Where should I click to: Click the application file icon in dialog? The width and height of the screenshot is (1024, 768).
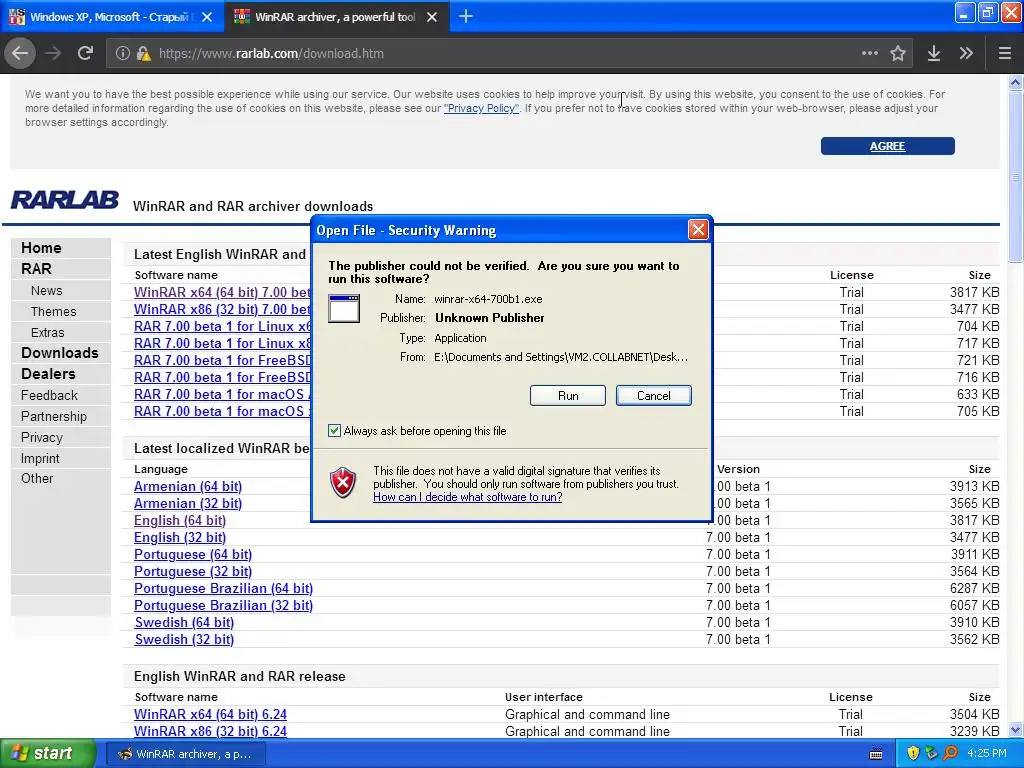[x=344, y=308]
